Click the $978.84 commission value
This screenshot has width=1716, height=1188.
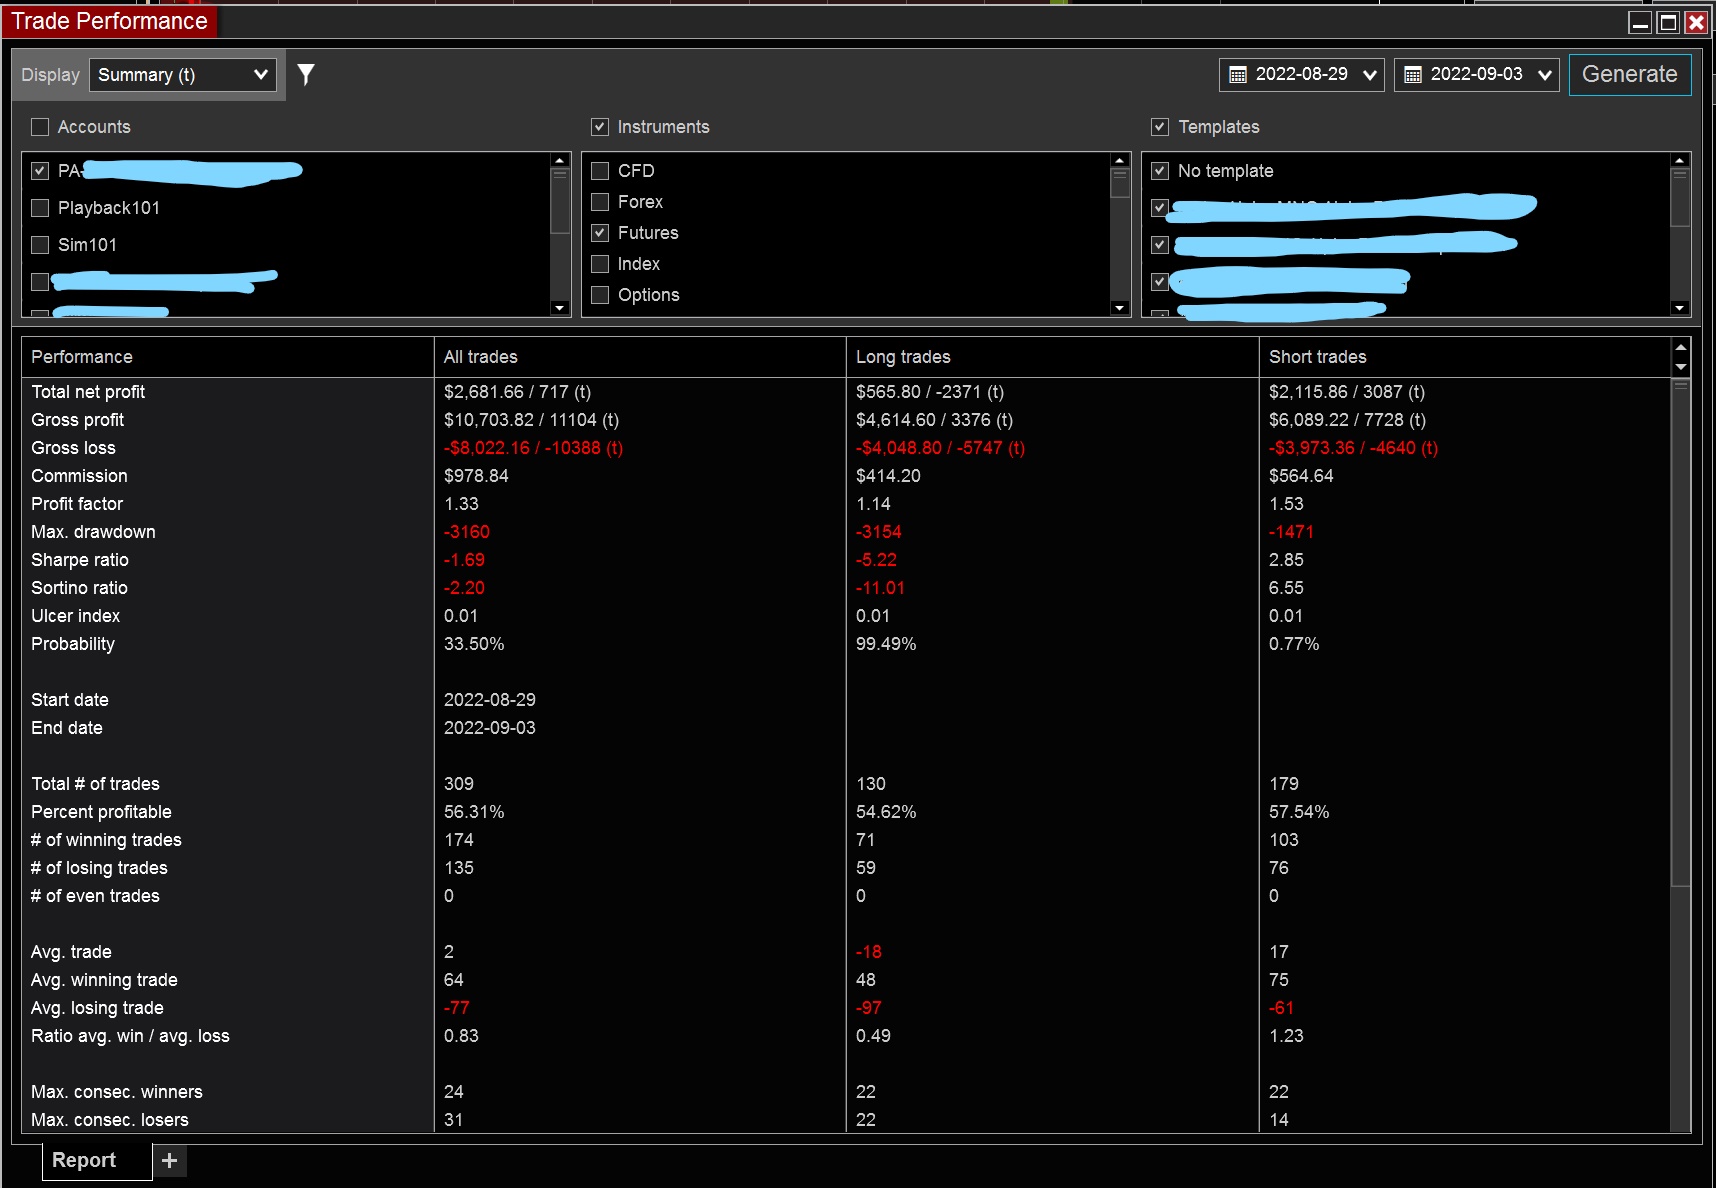click(476, 476)
